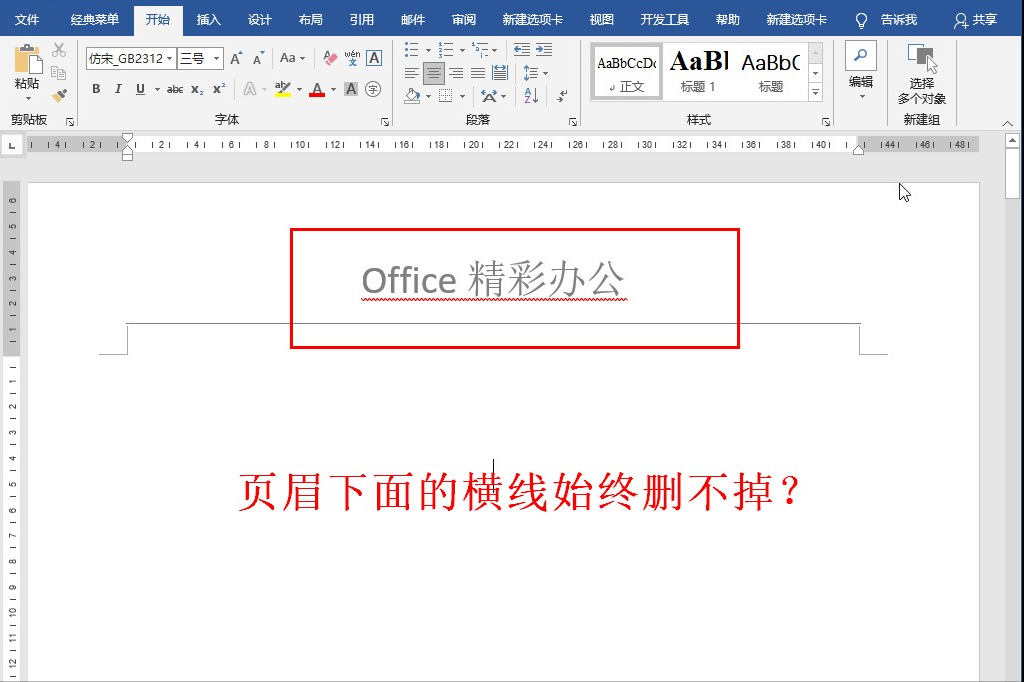
Task: Select the Format Painter brush
Action: coord(59,95)
